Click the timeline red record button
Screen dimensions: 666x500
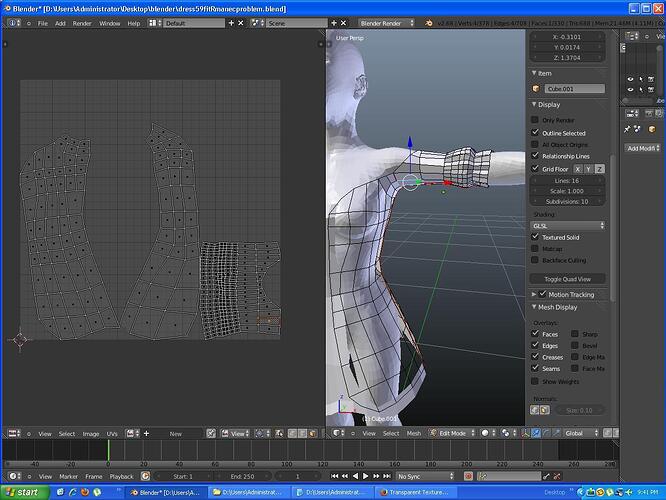pyautogui.click(x=468, y=476)
